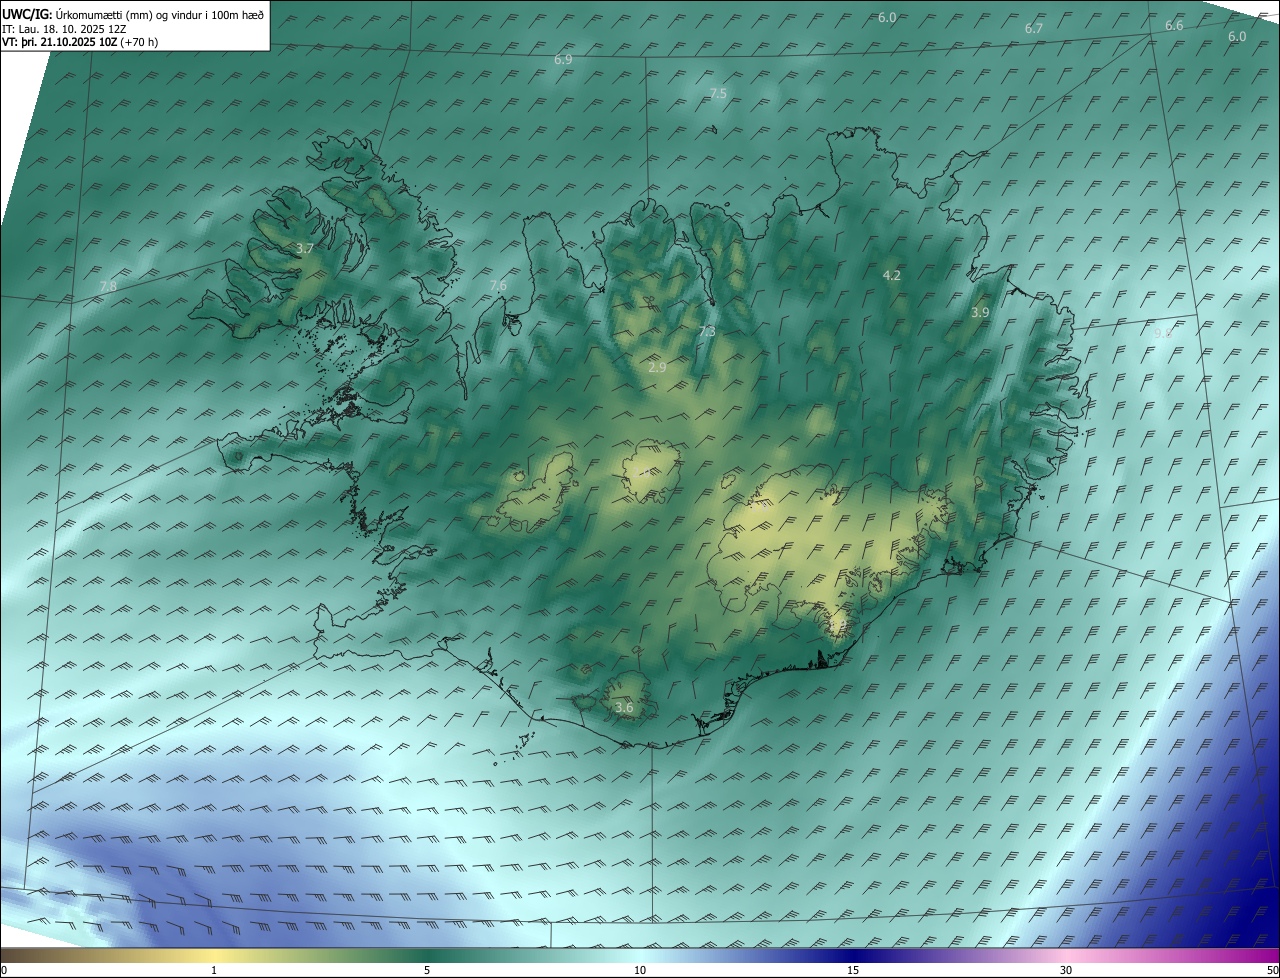
Task: Click the 3.7 precipitation value on the map
Action: coord(305,248)
